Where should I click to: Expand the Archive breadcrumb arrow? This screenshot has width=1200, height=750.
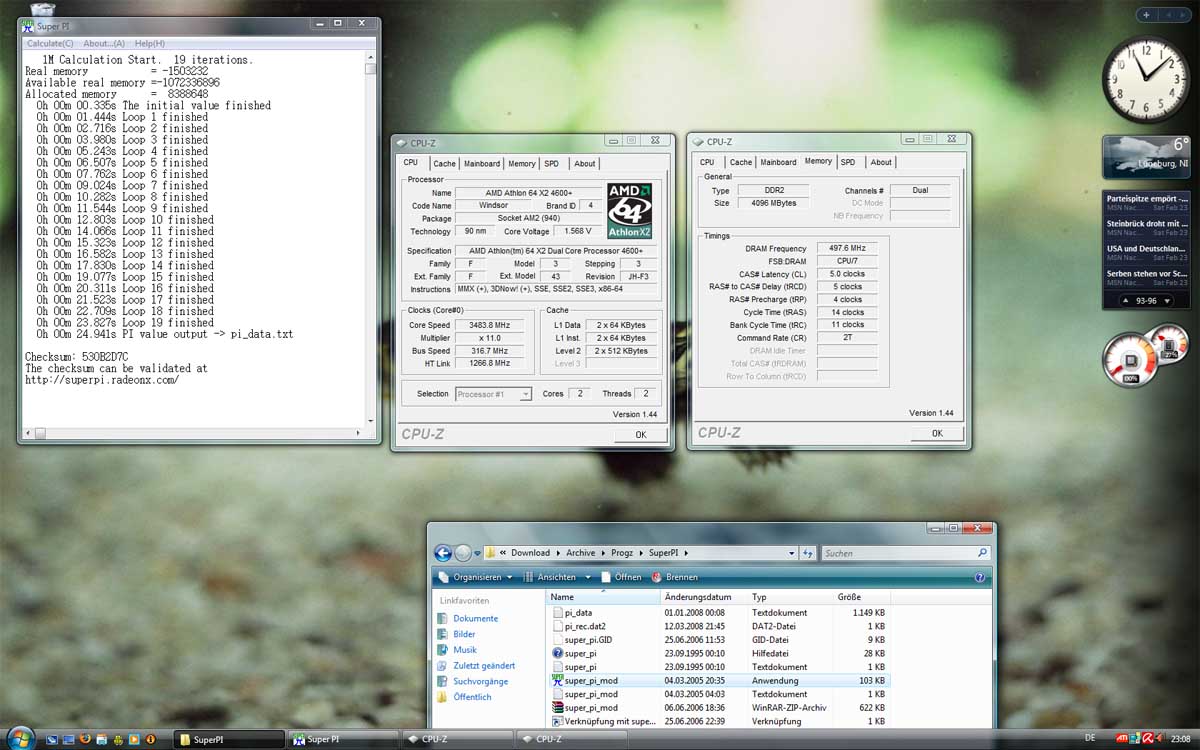(601, 553)
